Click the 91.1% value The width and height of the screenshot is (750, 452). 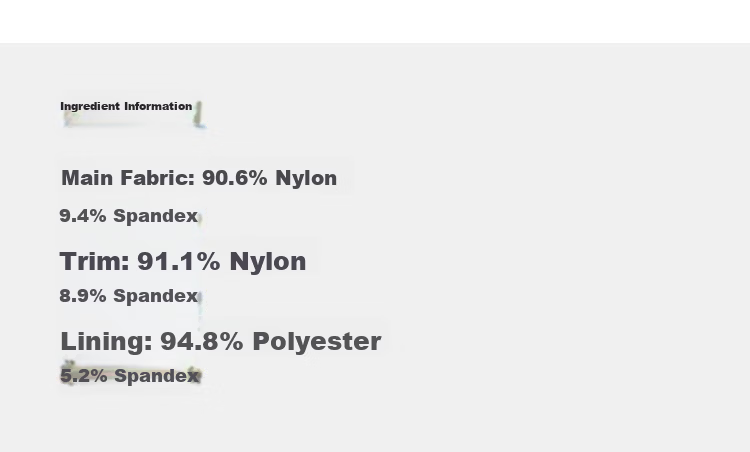179,261
